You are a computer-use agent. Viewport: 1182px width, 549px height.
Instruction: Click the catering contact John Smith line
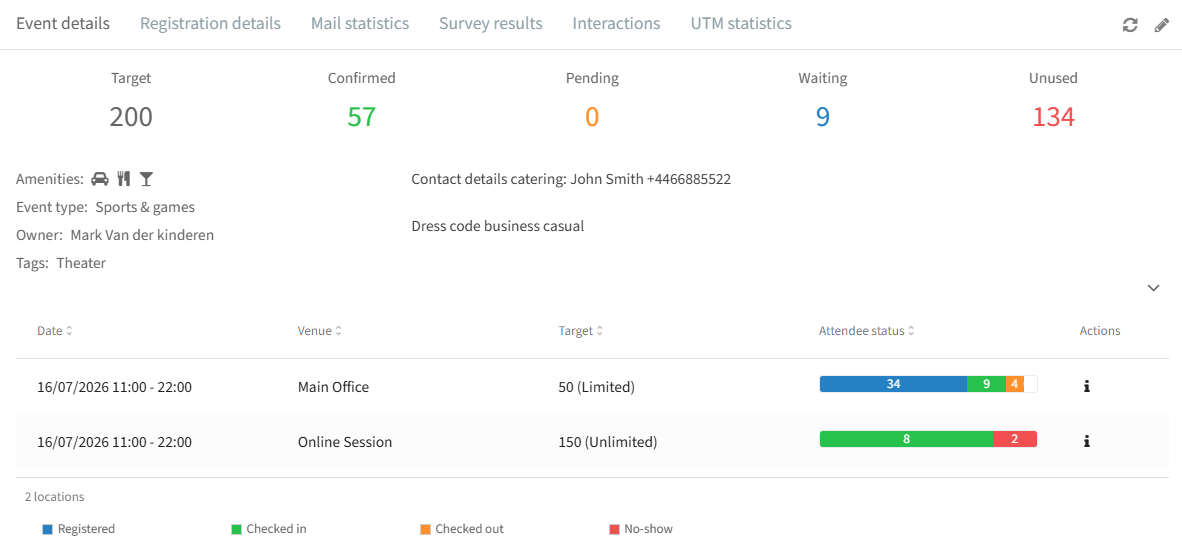pos(571,179)
